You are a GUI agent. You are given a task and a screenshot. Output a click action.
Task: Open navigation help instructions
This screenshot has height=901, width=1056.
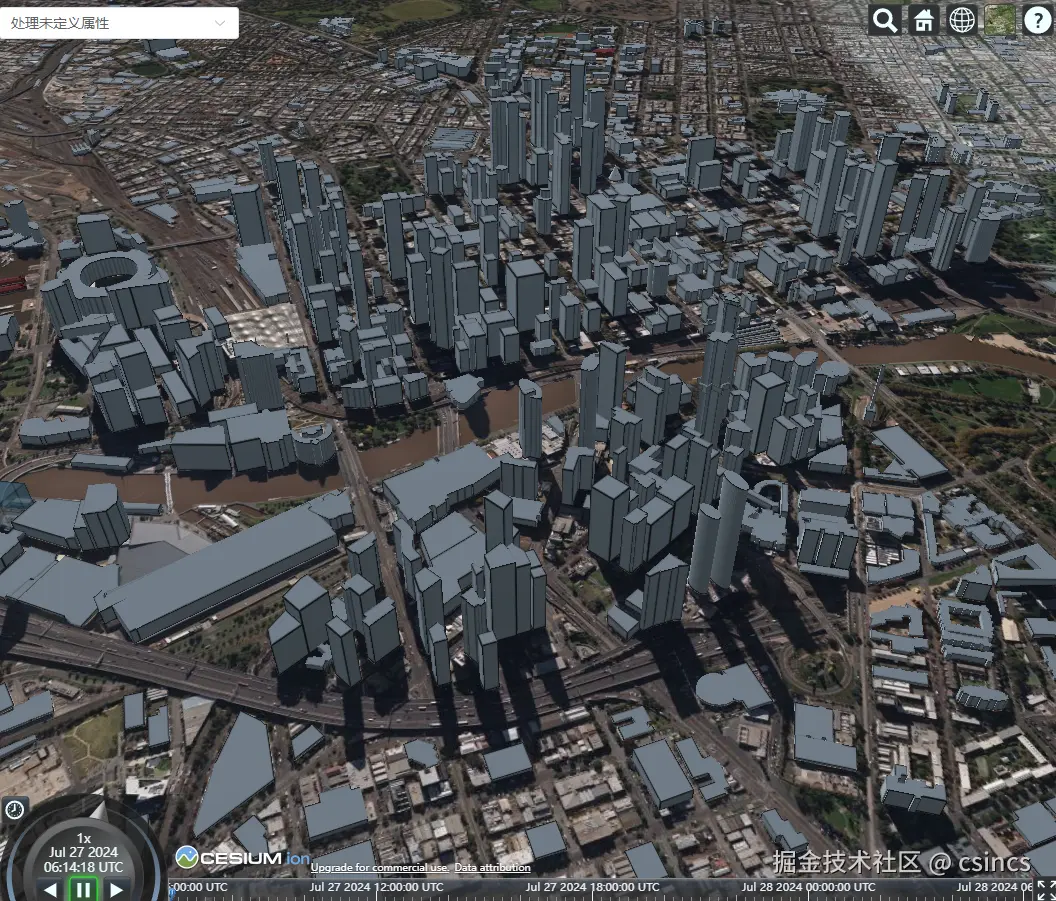coord(1038,20)
